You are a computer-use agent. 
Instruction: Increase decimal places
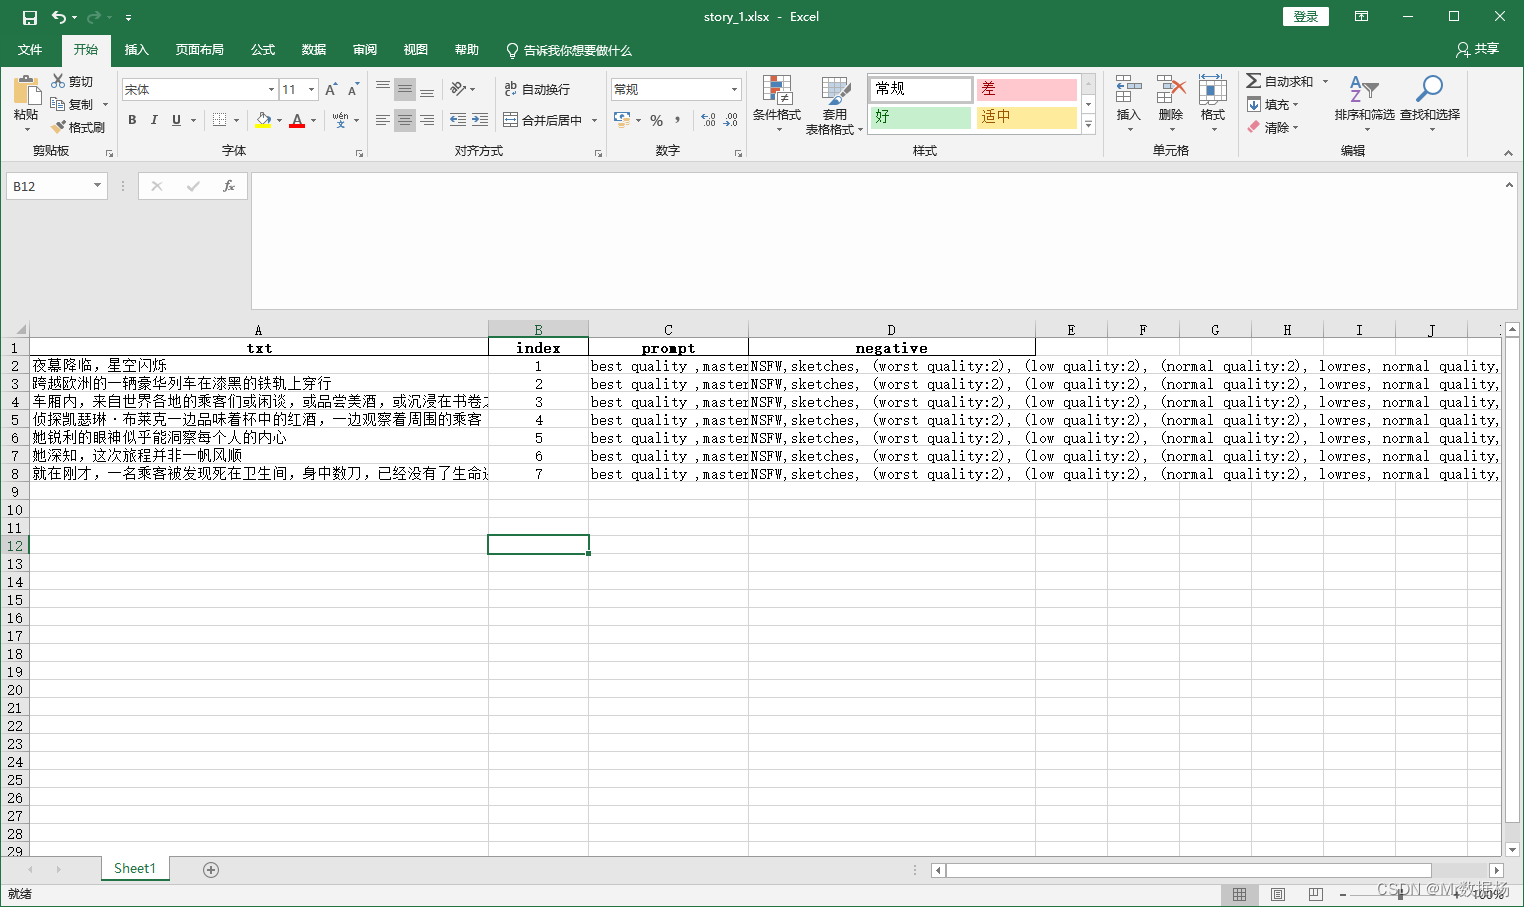coord(708,120)
